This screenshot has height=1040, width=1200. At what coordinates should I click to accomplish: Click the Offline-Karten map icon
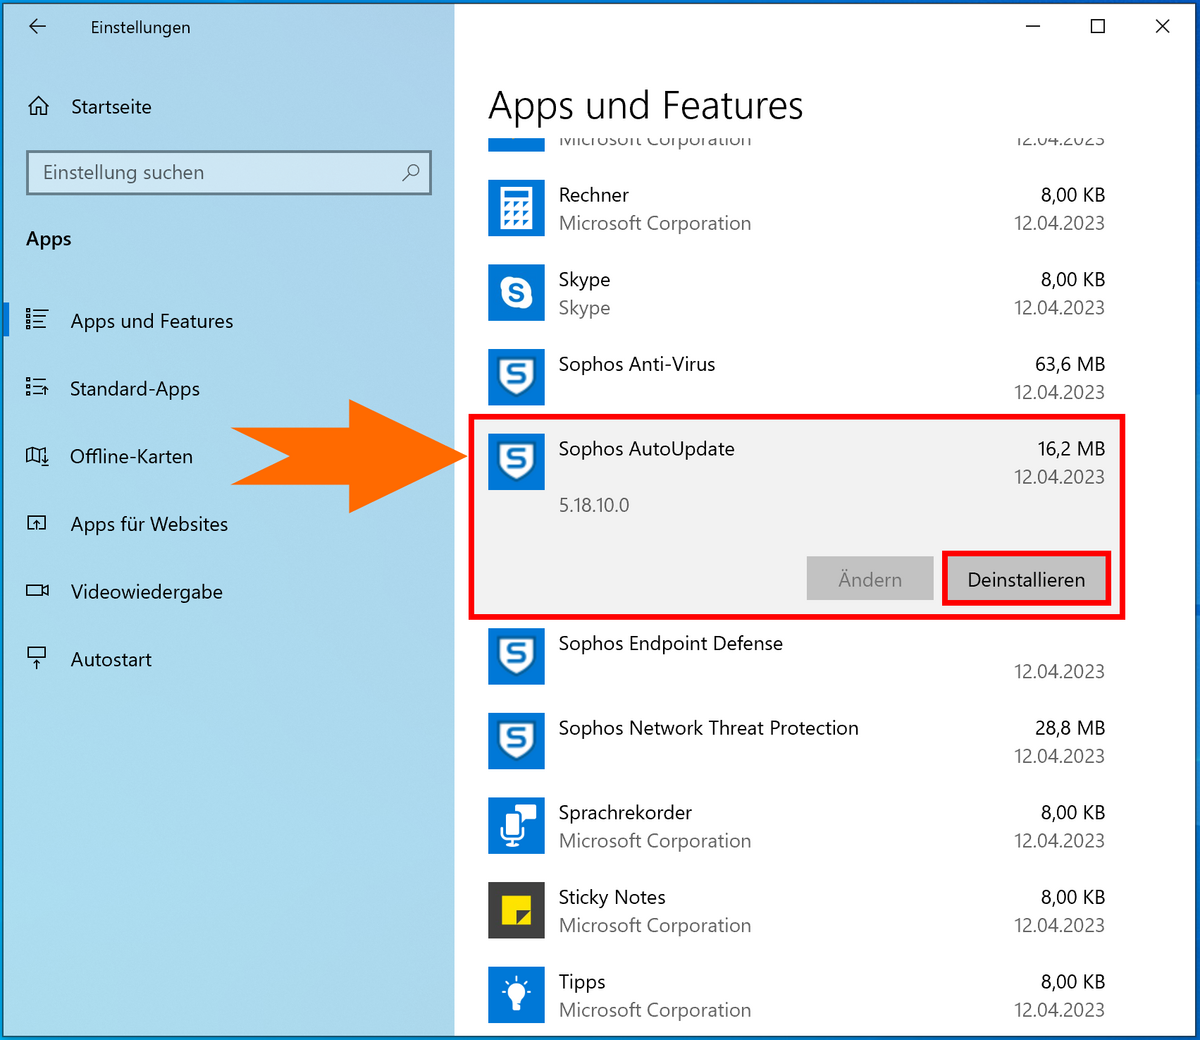(x=37, y=456)
